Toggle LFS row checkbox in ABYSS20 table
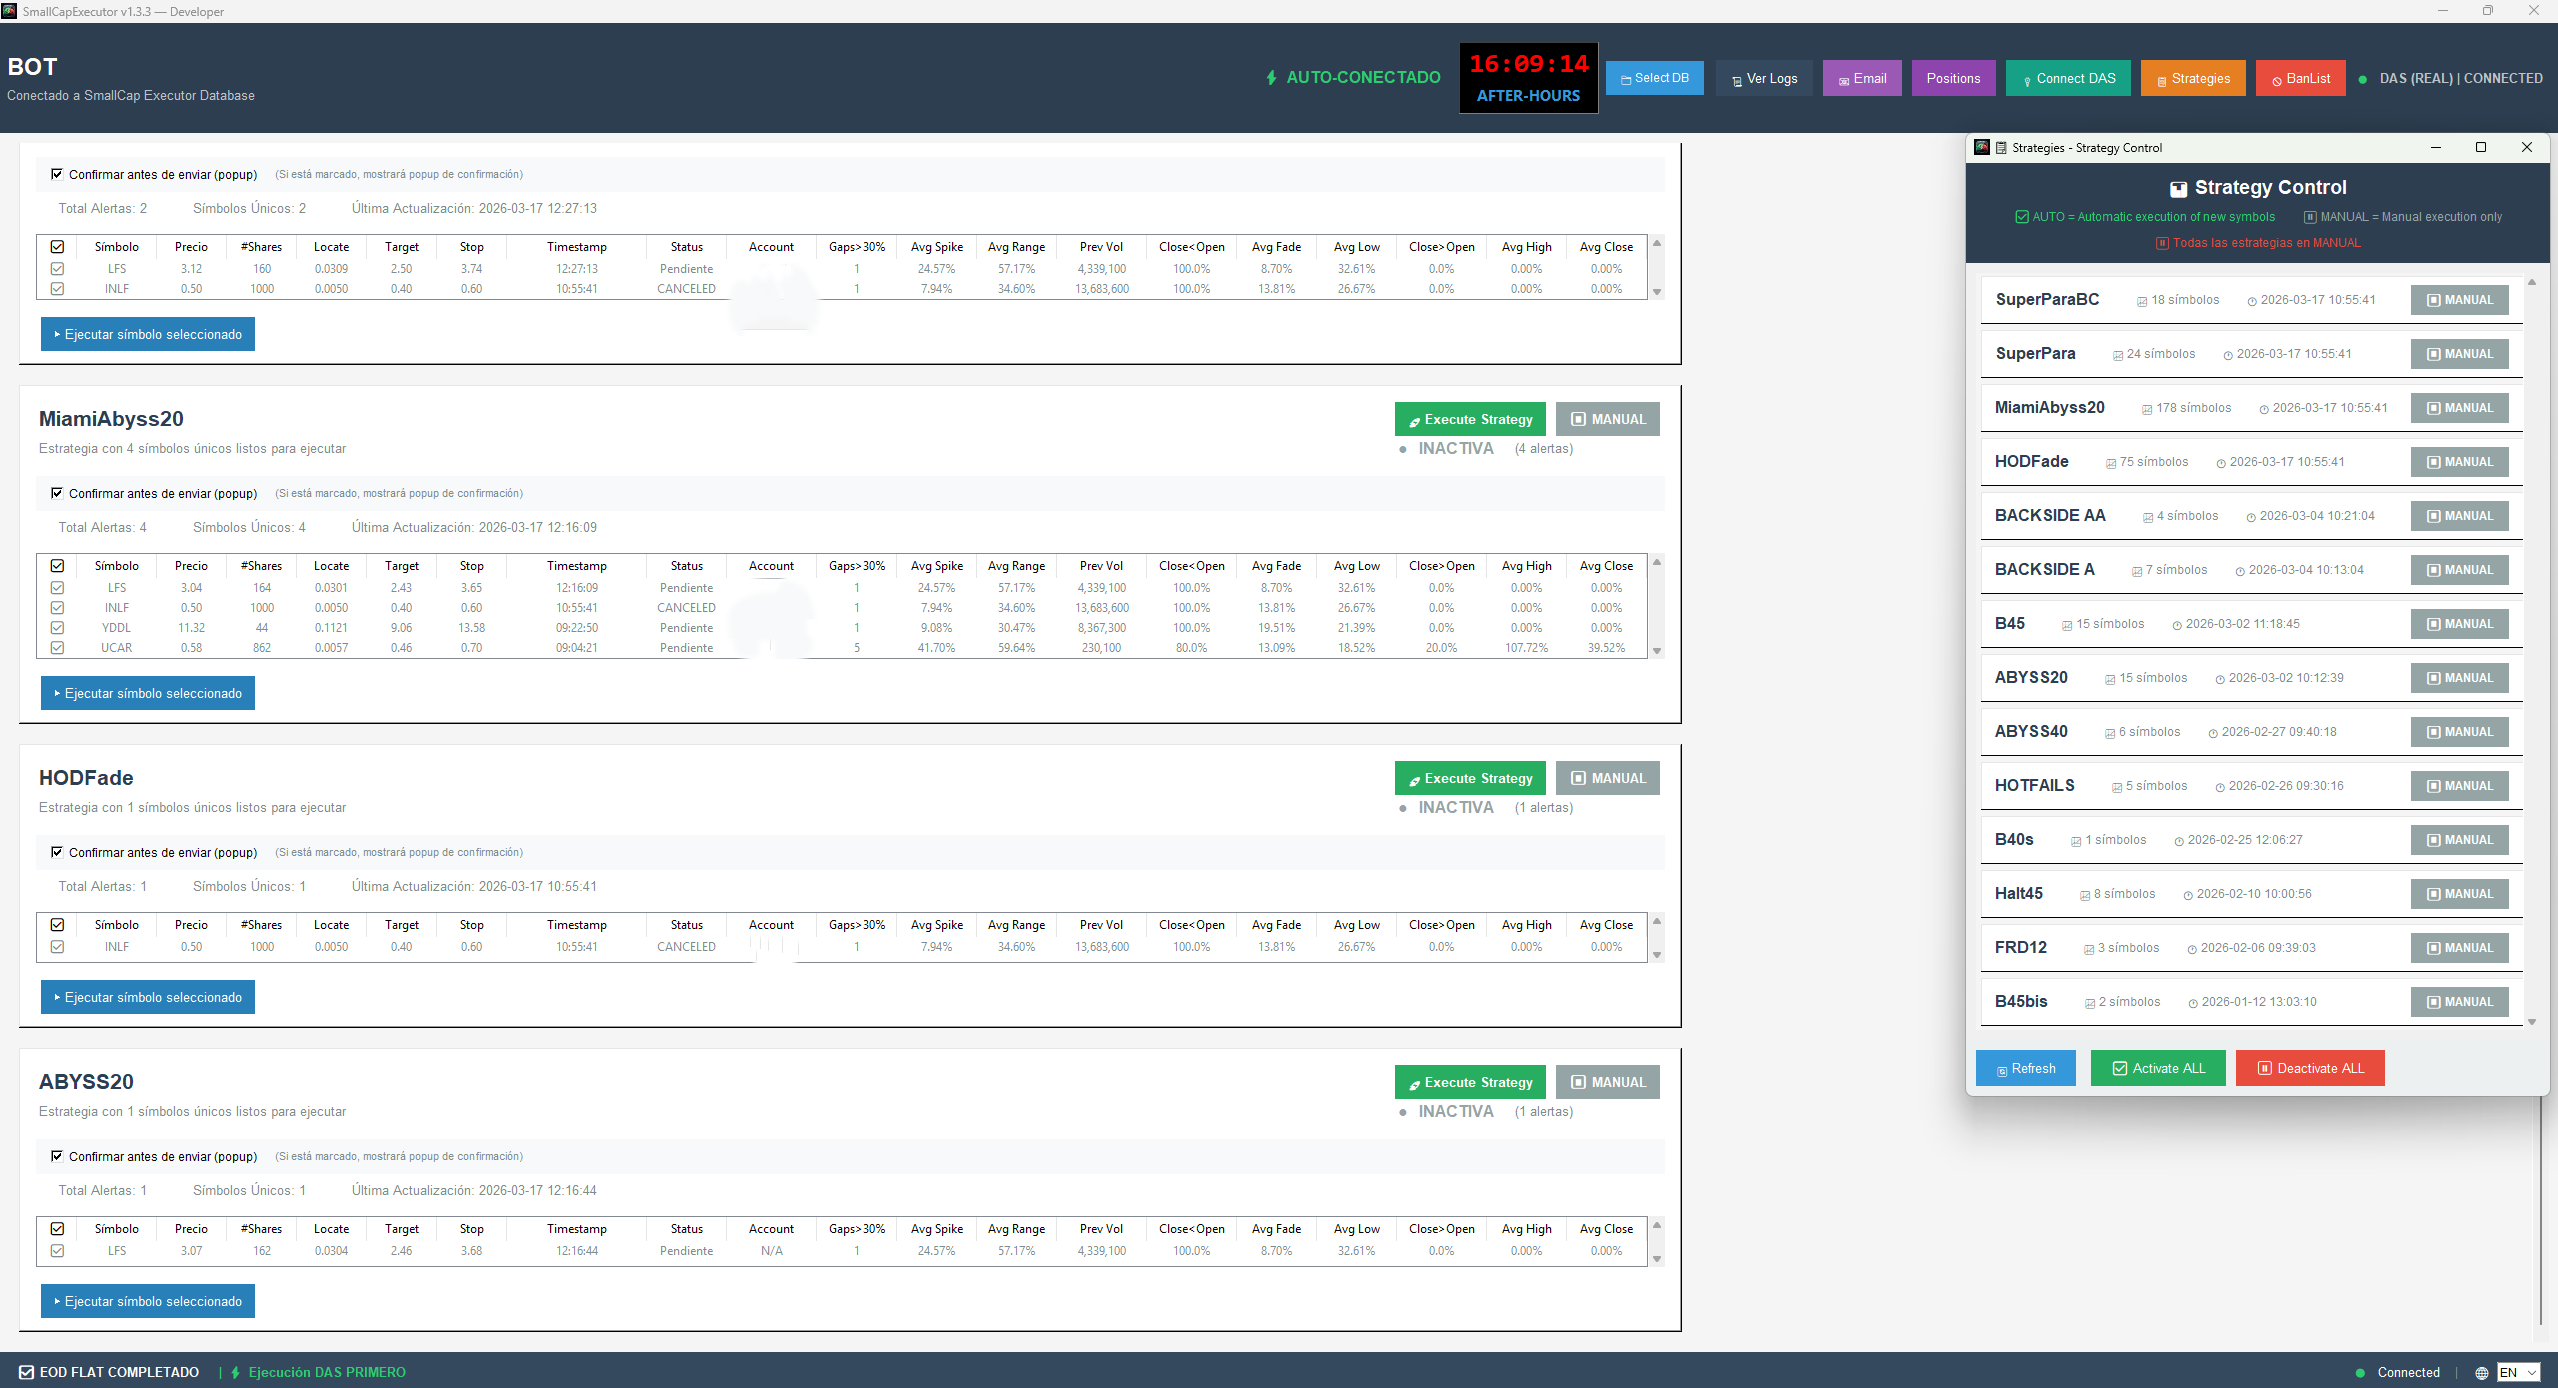The width and height of the screenshot is (2558, 1388). pyautogui.click(x=57, y=1251)
